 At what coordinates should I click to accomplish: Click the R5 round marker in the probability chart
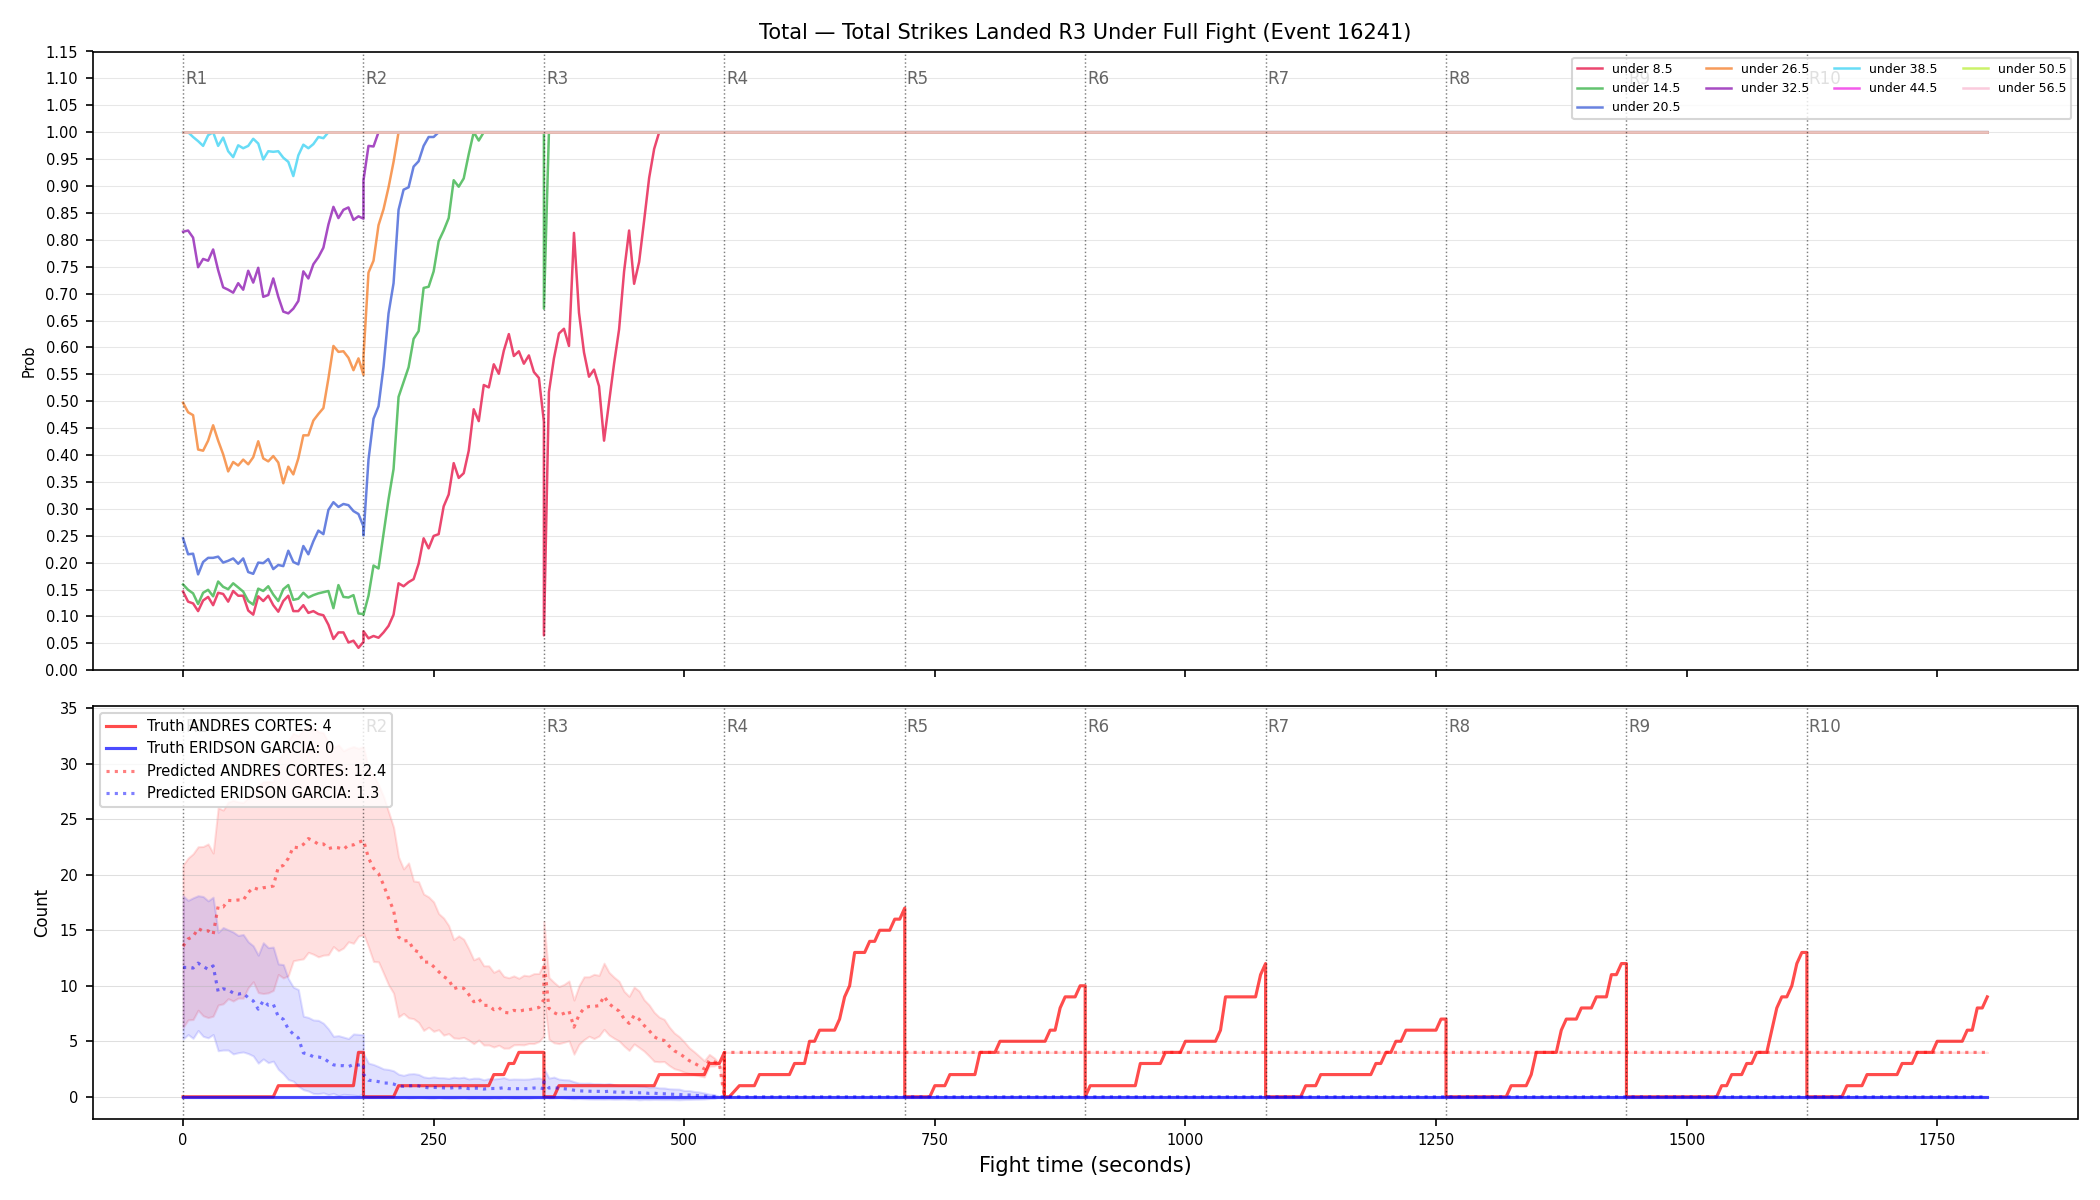[917, 78]
